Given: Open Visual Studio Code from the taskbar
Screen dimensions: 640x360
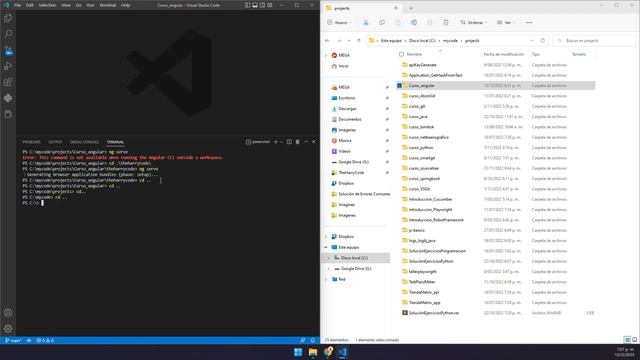Looking at the screenshot, I should point(343,352).
